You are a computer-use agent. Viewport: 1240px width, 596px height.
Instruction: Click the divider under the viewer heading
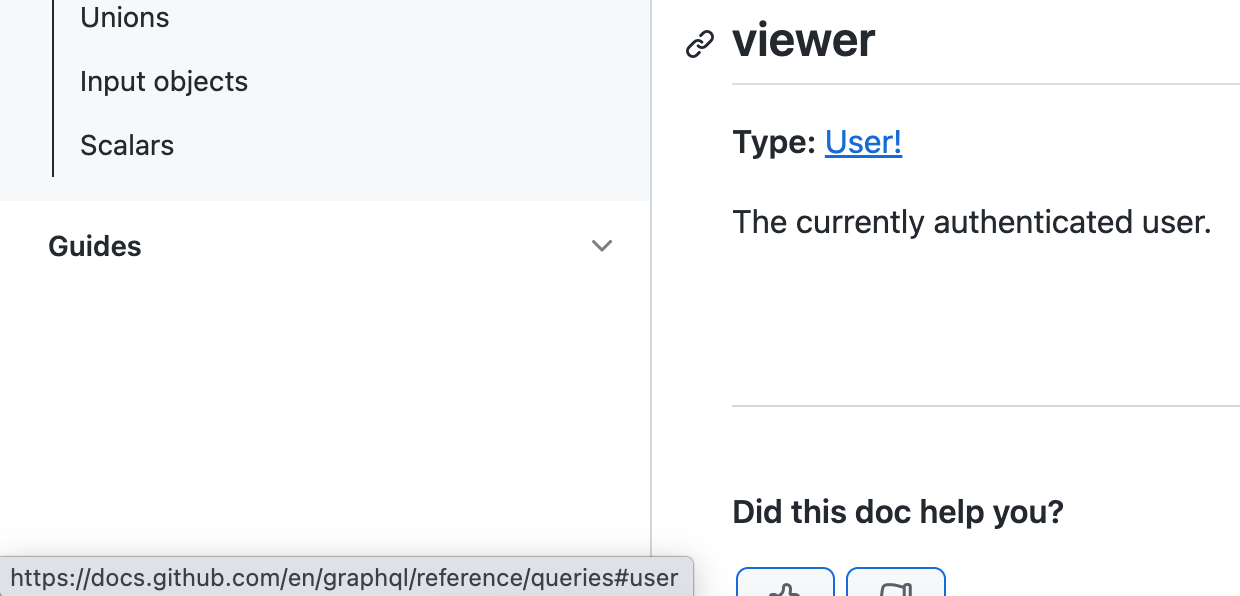pos(986,84)
